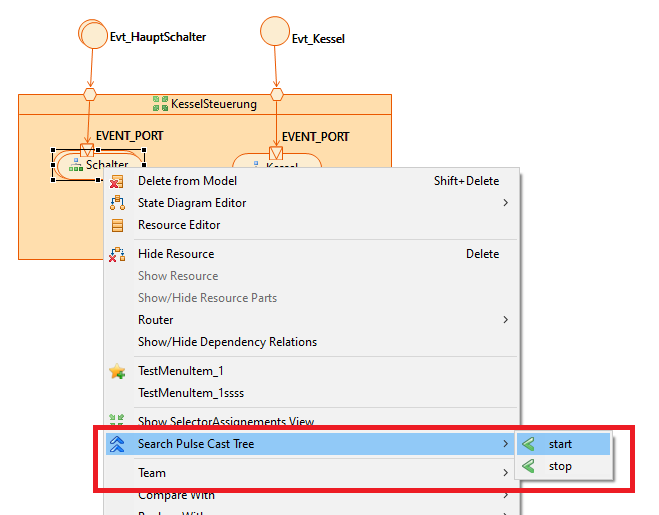The image size is (659, 515).
Task: Expand the Router submenu arrow
Action: point(505,320)
